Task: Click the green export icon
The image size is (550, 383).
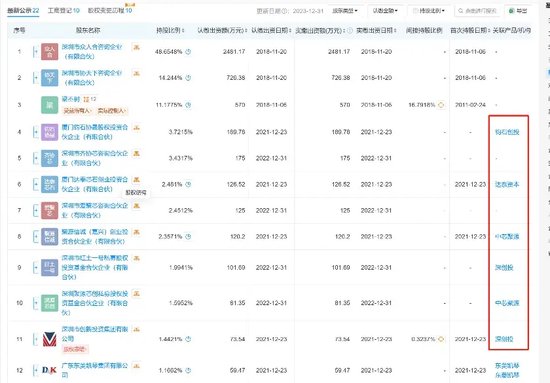Action: tap(511, 11)
